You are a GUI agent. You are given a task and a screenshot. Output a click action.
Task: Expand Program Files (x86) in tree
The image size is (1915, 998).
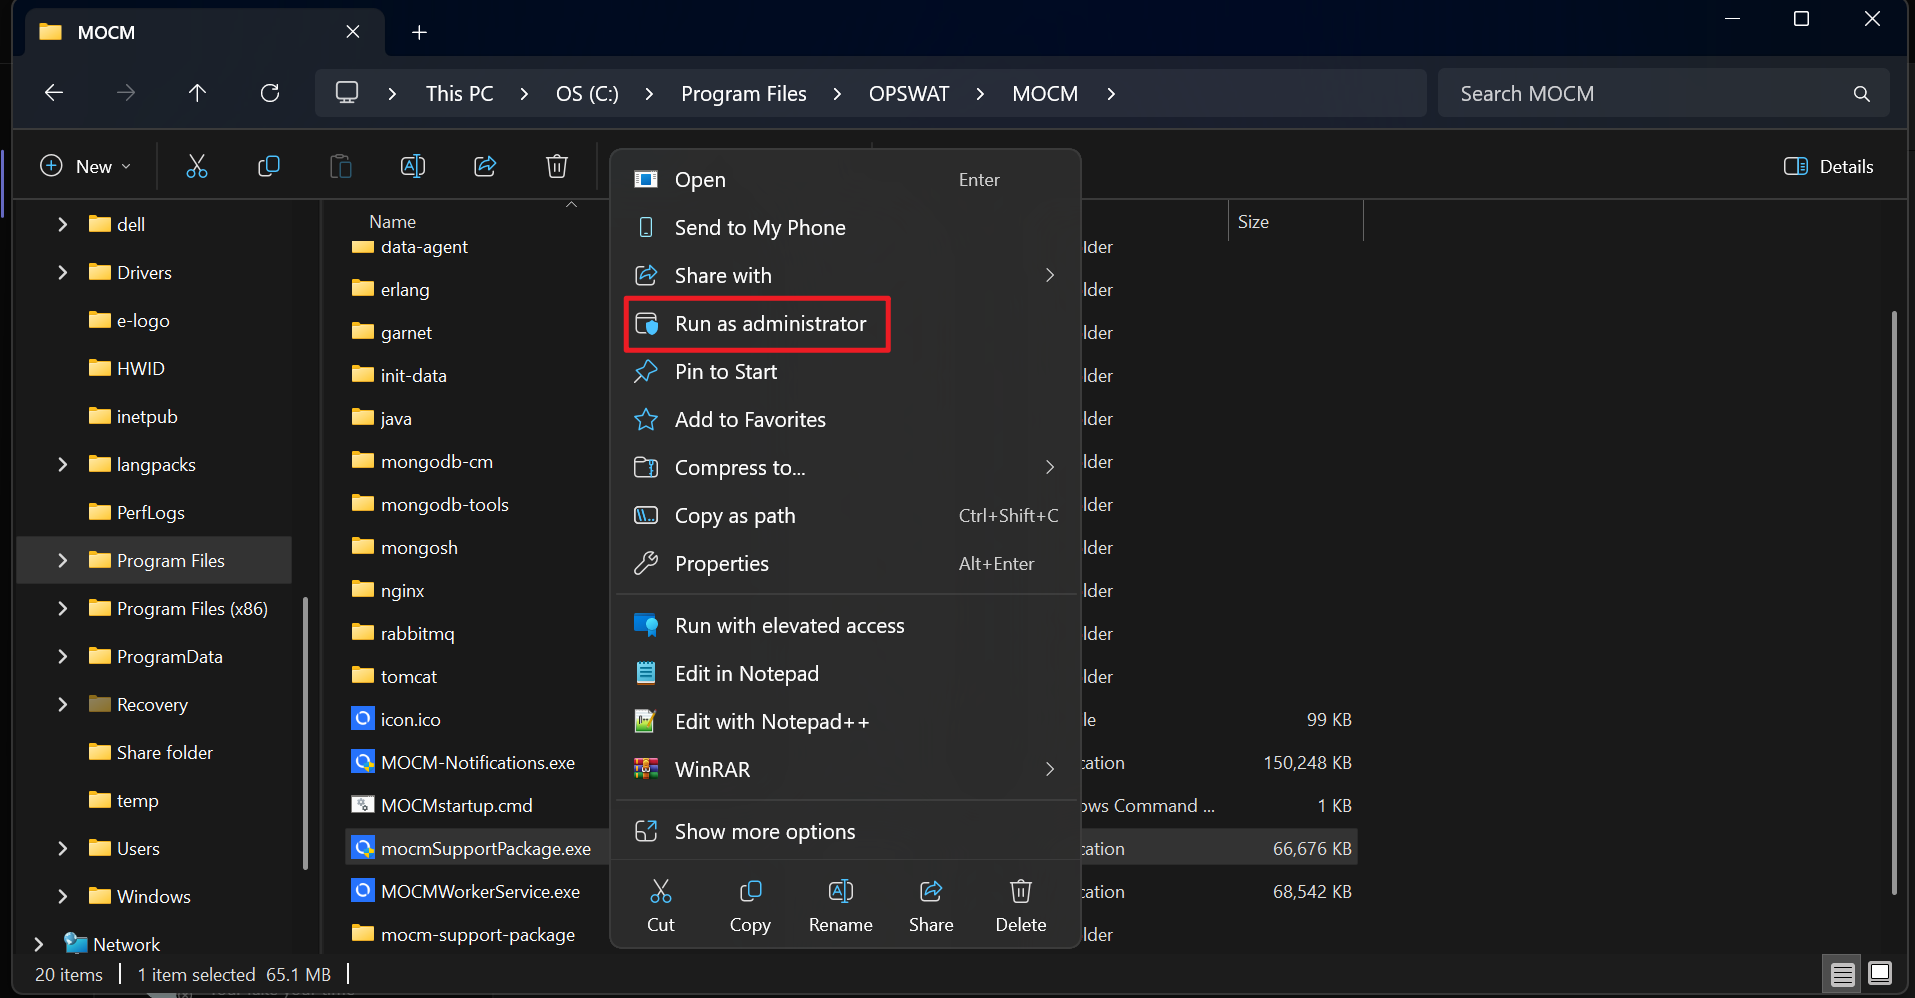[63, 608]
